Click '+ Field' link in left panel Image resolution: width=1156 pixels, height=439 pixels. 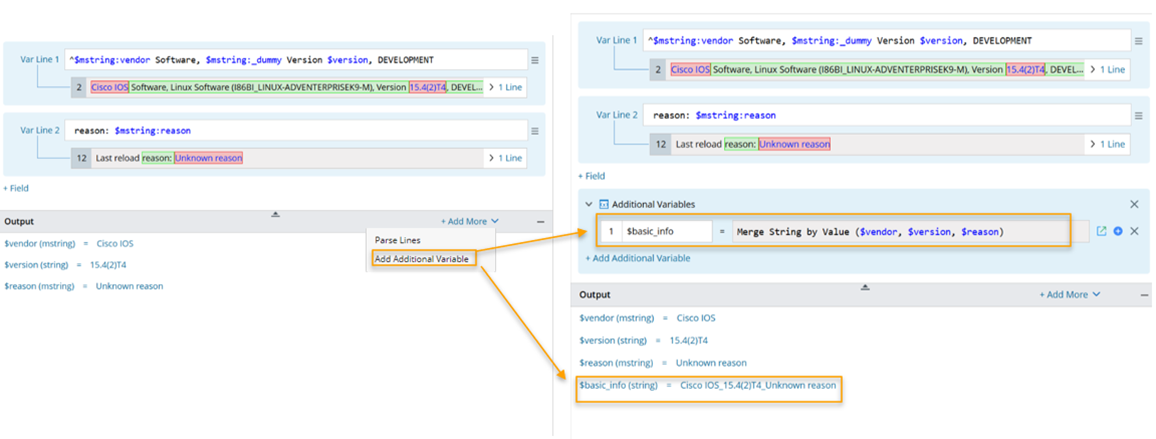pyautogui.click(x=16, y=188)
